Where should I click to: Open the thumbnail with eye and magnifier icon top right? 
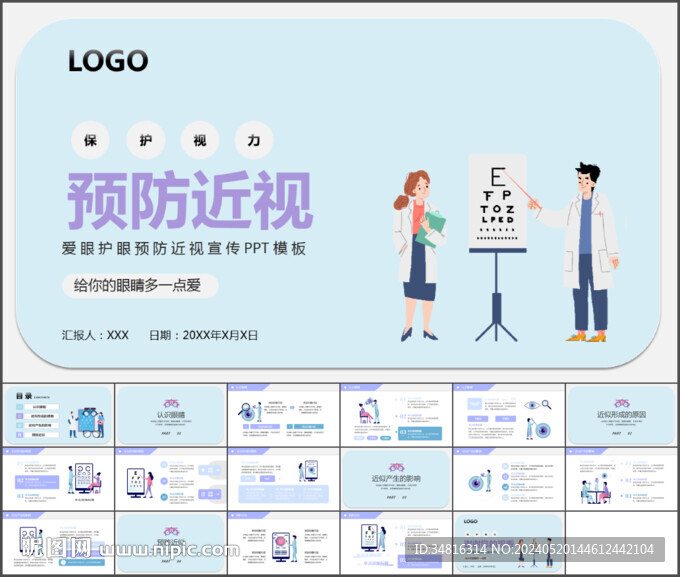[509, 415]
